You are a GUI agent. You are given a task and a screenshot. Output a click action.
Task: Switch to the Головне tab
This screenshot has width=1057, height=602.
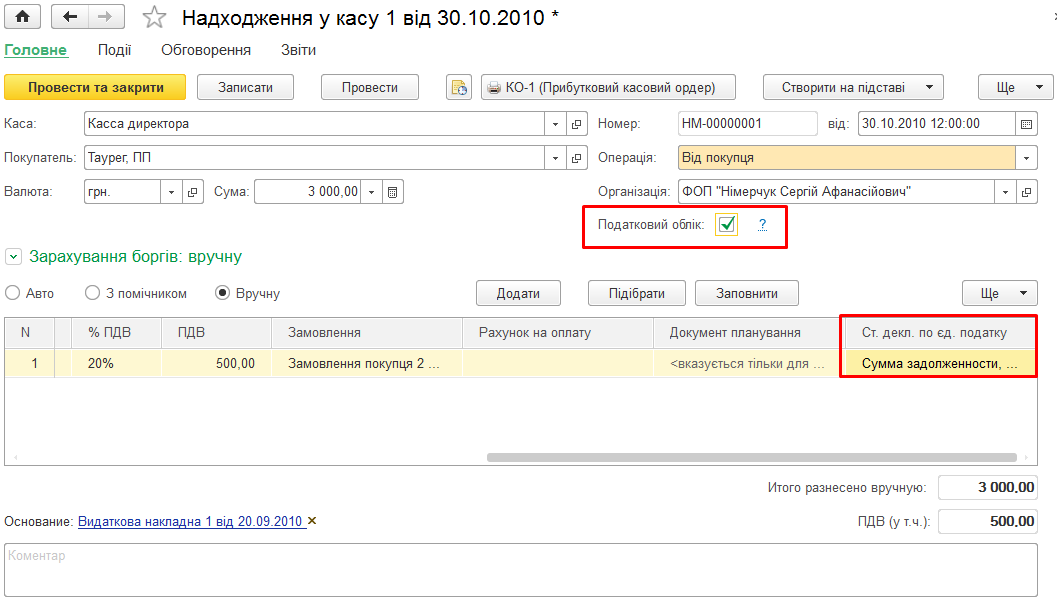(x=36, y=50)
